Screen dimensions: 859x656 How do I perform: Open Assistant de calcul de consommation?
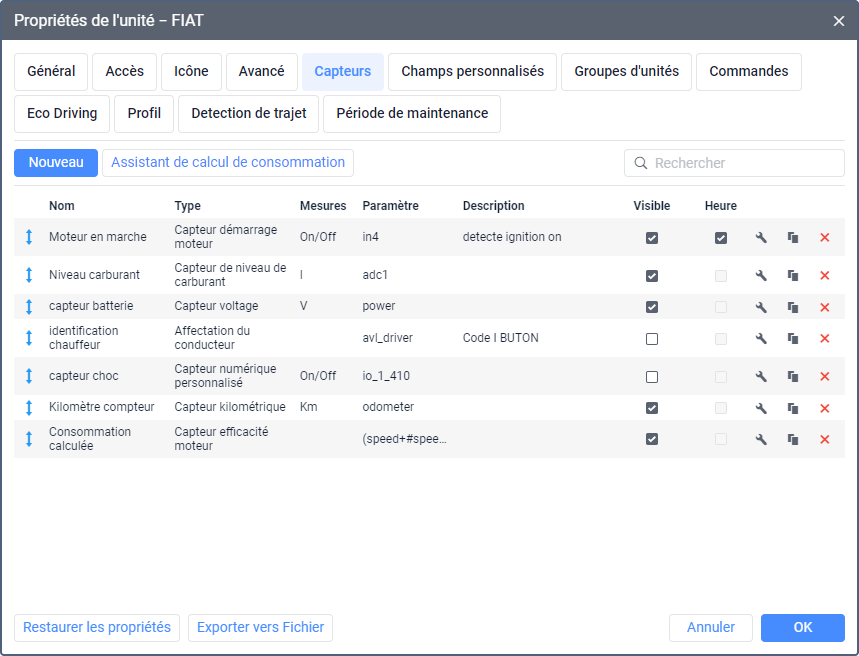(228, 163)
